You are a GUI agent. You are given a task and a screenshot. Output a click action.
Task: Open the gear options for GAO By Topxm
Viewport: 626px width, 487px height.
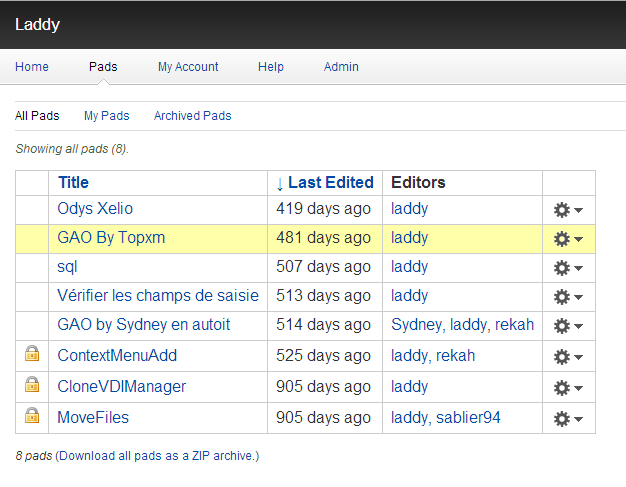568,239
